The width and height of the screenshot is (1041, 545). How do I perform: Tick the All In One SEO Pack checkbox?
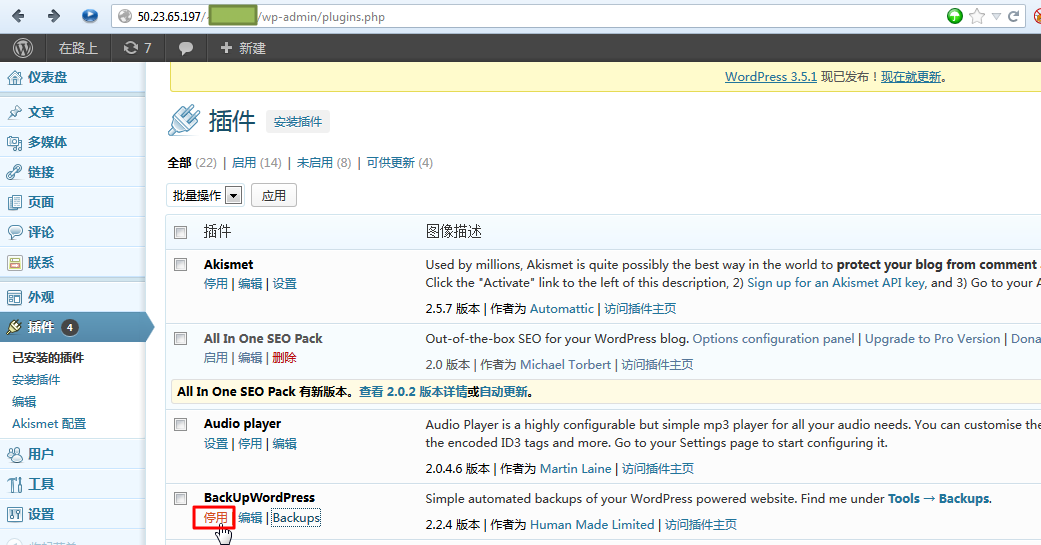pos(181,339)
